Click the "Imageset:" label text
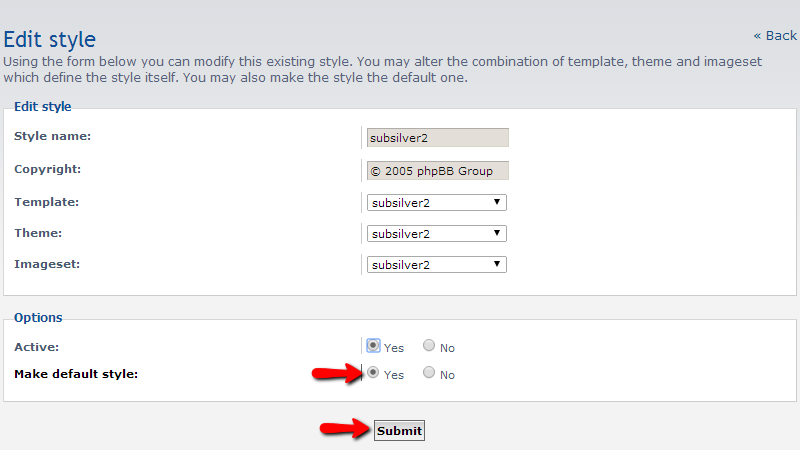 [x=46, y=264]
